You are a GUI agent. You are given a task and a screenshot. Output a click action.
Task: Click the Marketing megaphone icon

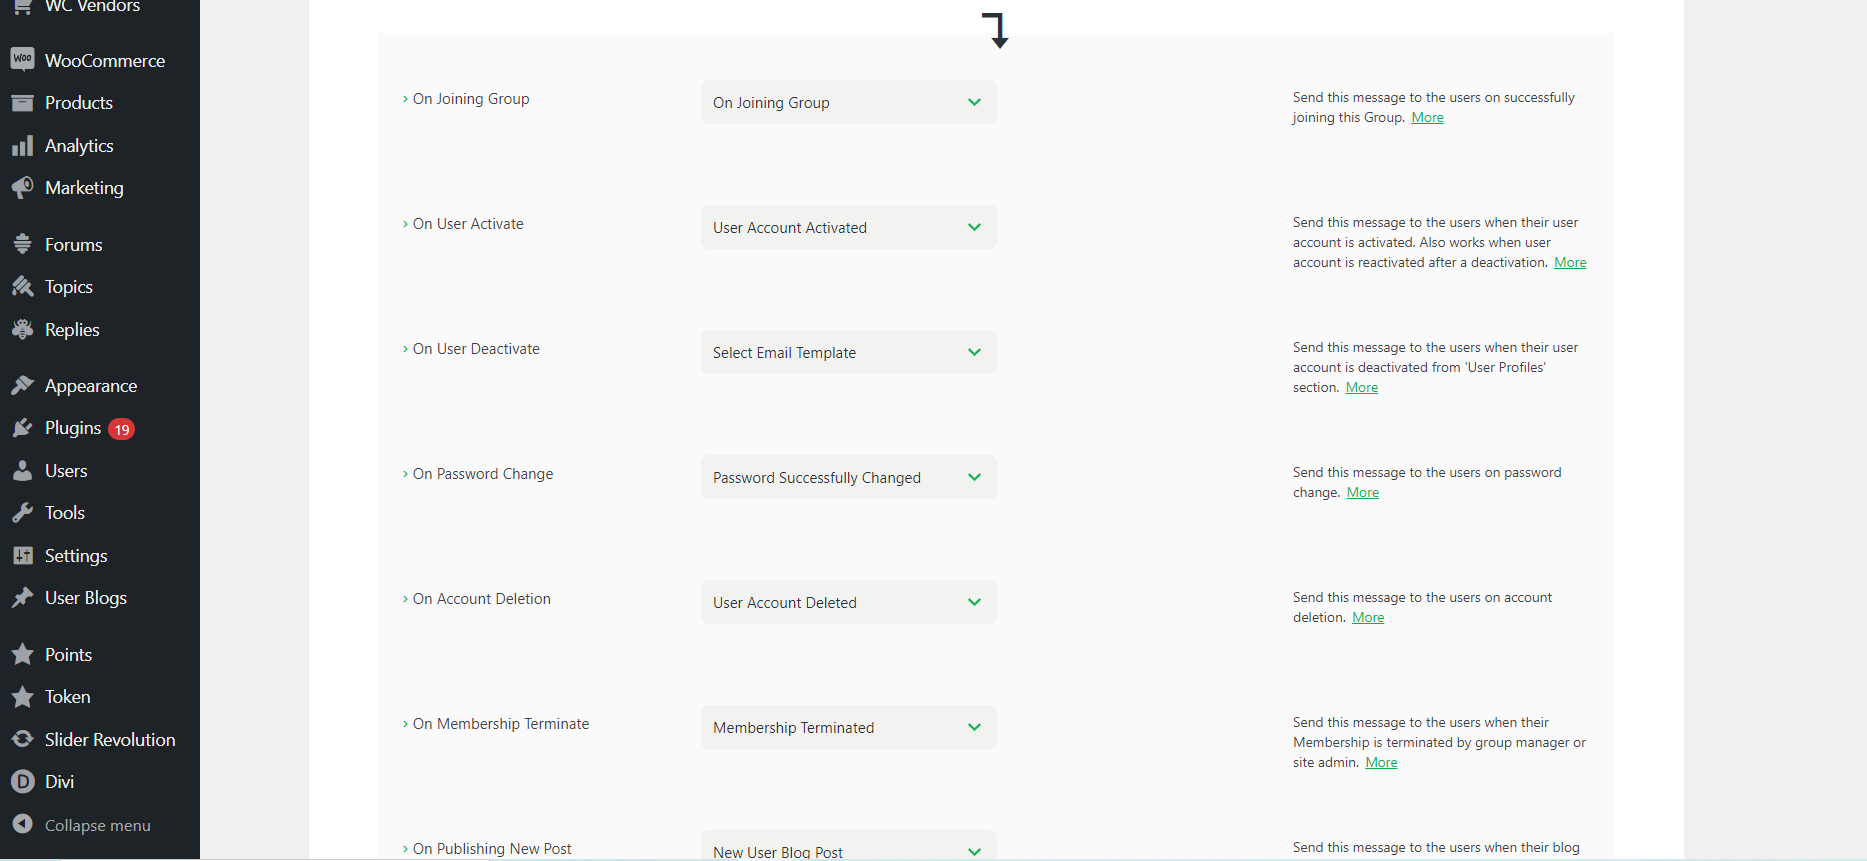click(x=22, y=188)
